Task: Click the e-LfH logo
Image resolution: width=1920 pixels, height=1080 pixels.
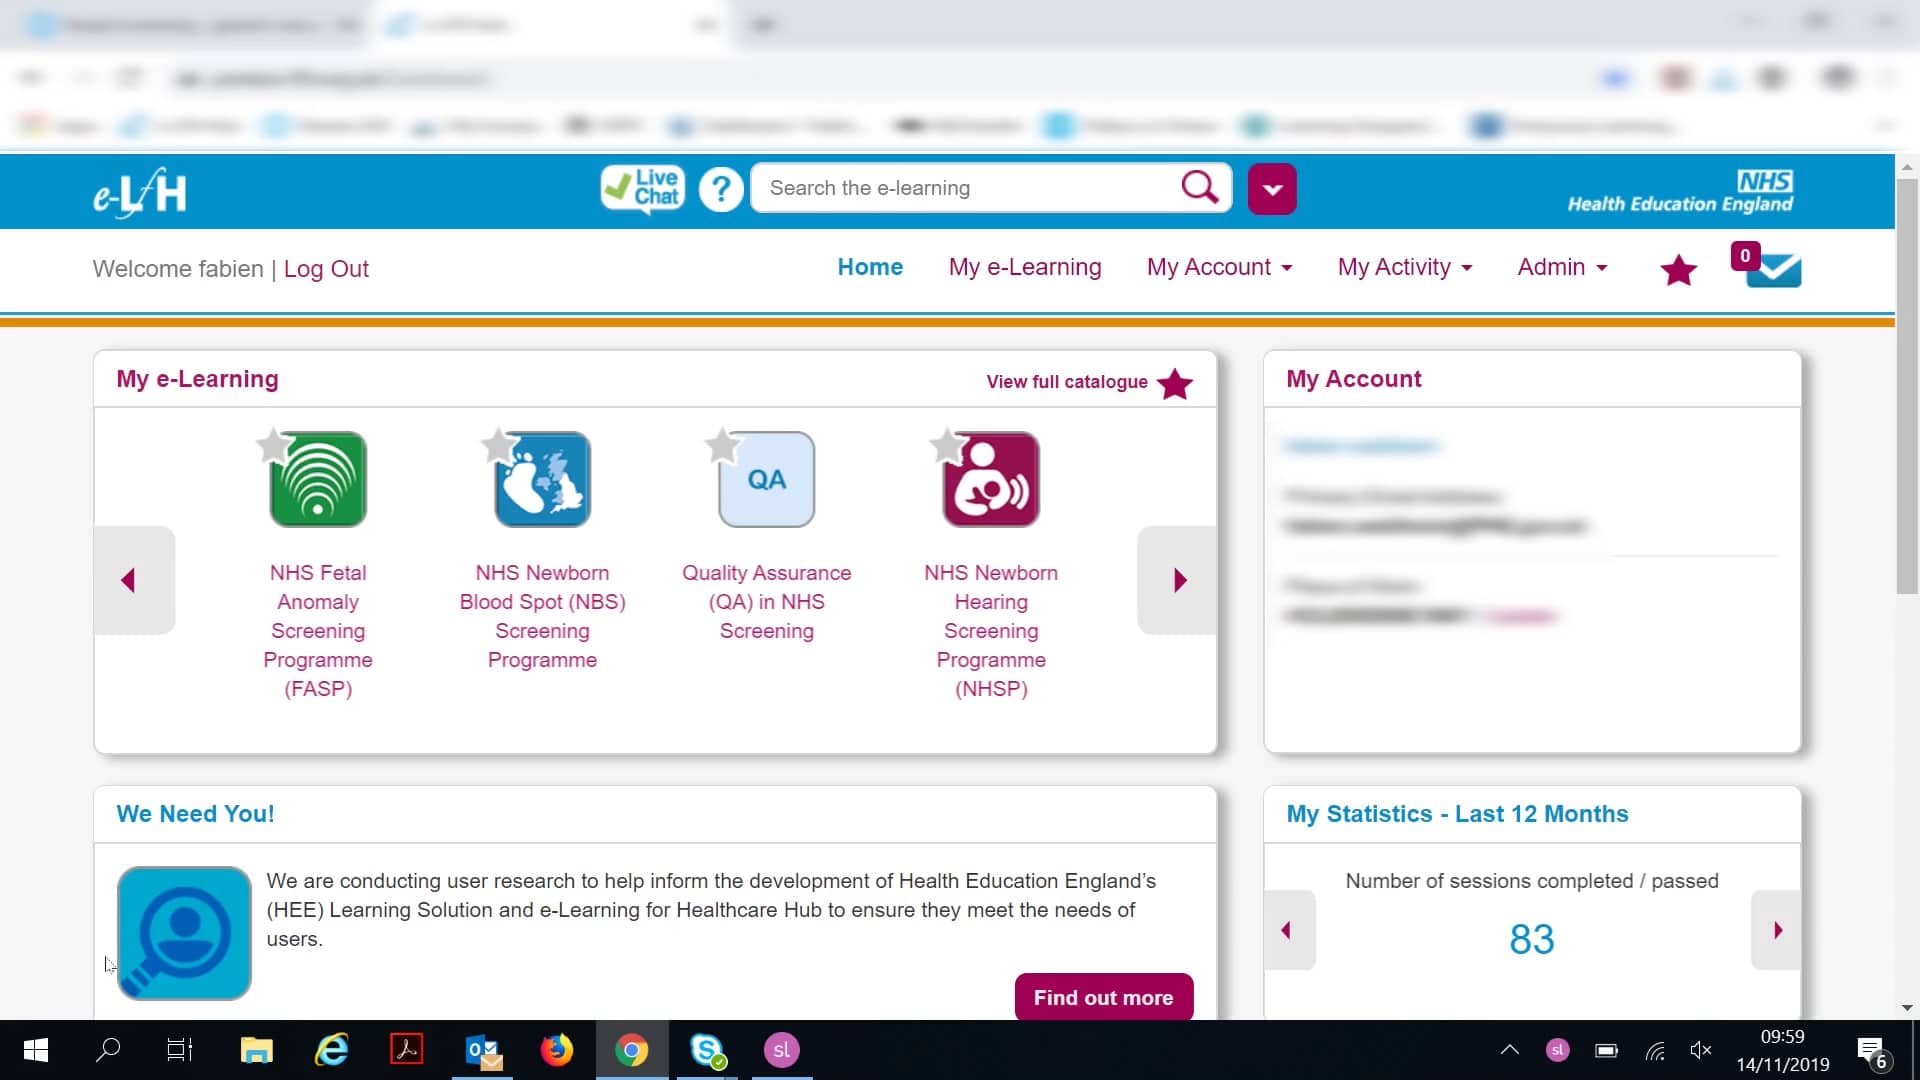Action: pyautogui.click(x=139, y=191)
